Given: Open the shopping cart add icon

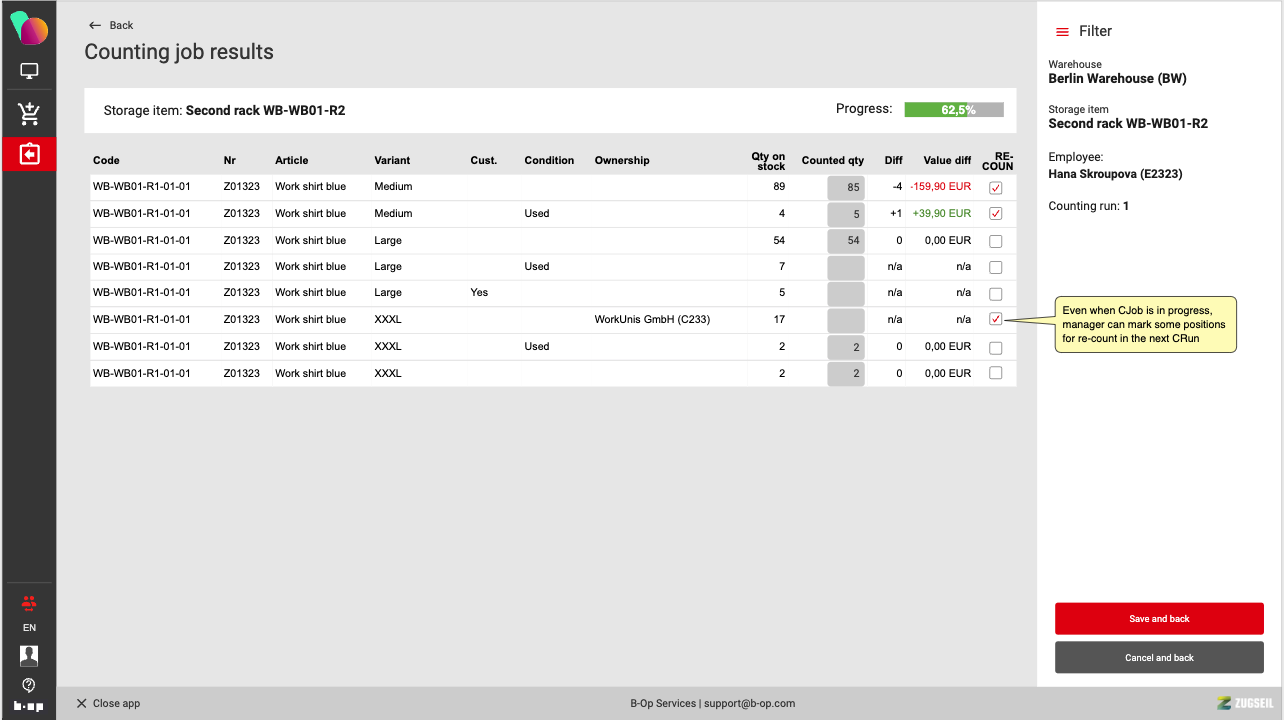Looking at the screenshot, I should (x=29, y=114).
